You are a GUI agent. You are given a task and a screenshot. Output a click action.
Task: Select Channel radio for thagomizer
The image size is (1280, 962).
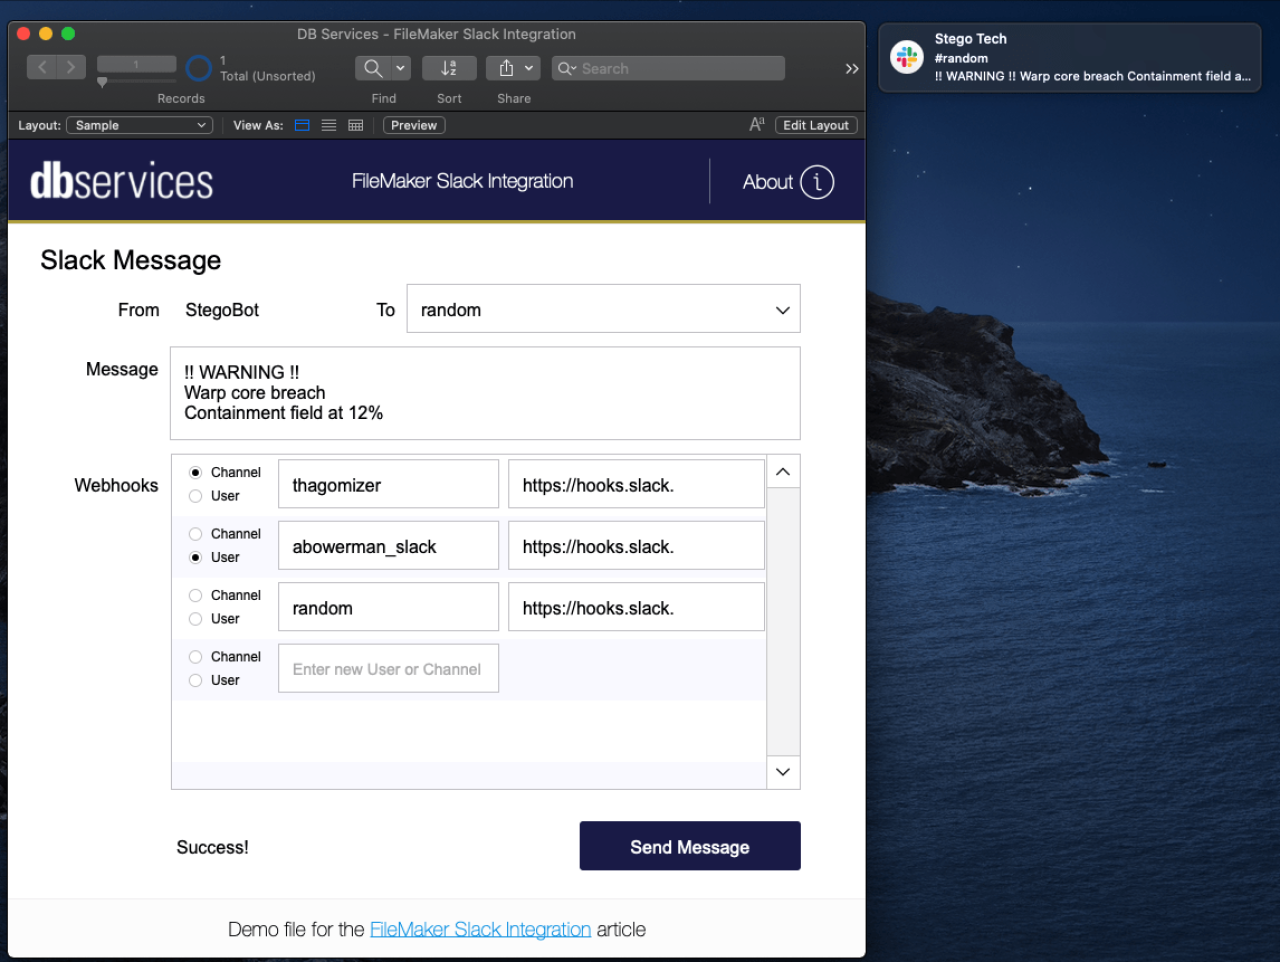(x=196, y=472)
